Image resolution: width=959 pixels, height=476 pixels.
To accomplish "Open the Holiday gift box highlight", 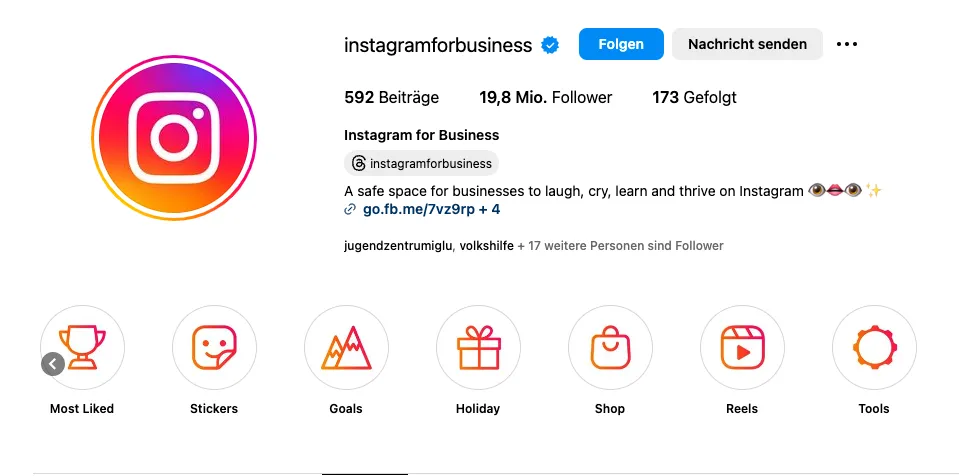I will [478, 348].
